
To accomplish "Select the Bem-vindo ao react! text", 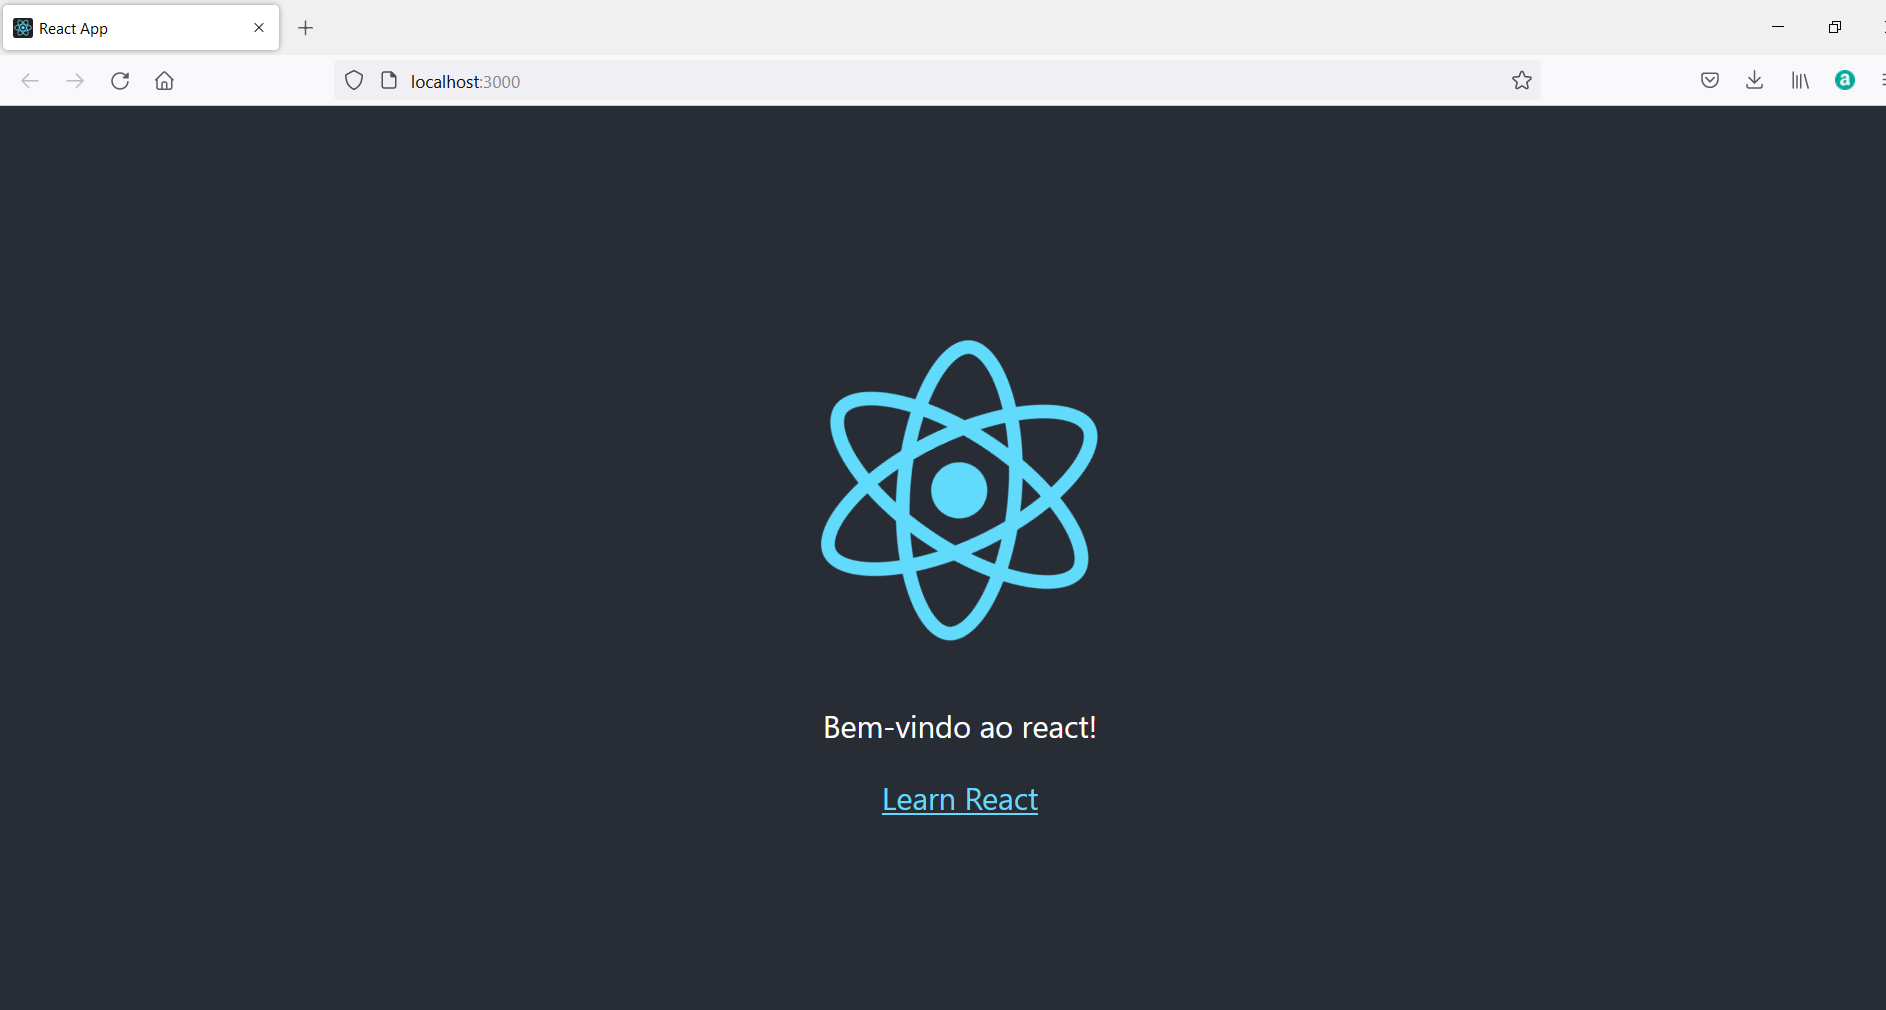I will click(960, 727).
